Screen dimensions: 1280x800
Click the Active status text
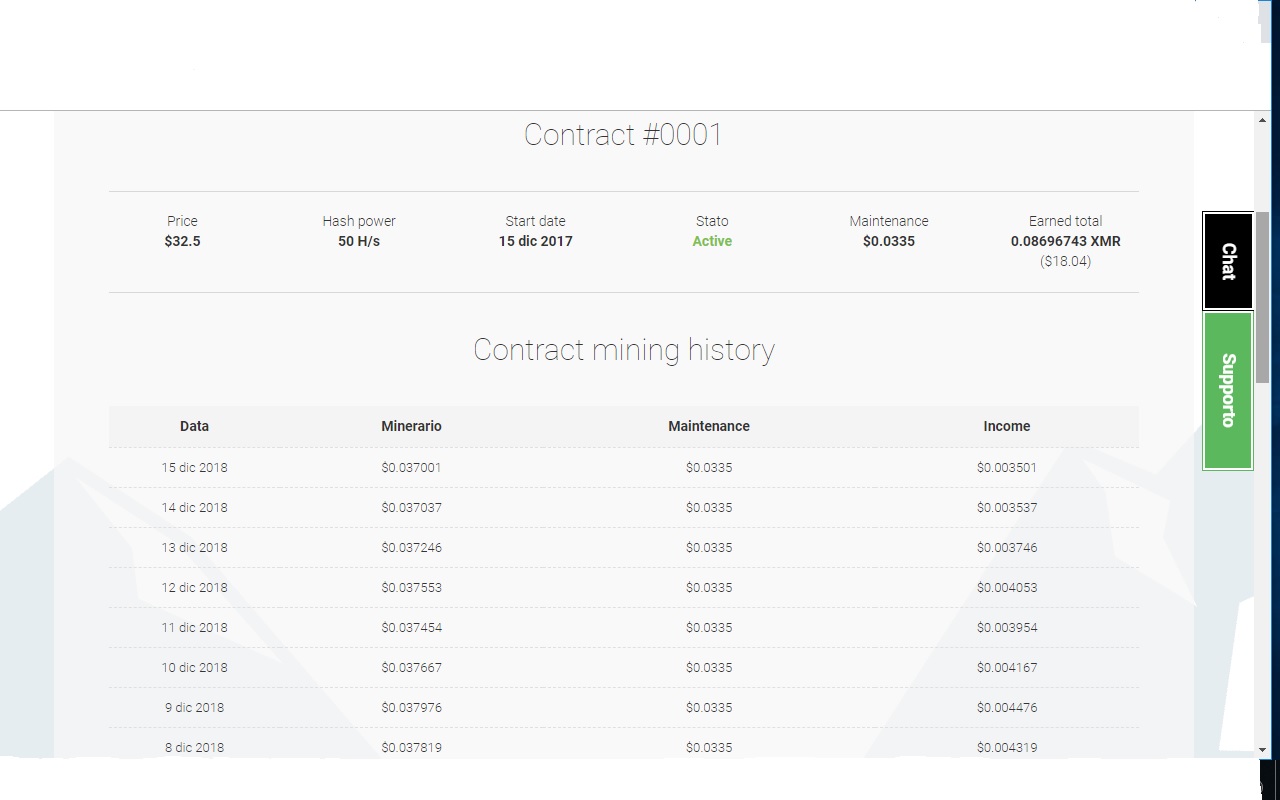pyautogui.click(x=712, y=241)
